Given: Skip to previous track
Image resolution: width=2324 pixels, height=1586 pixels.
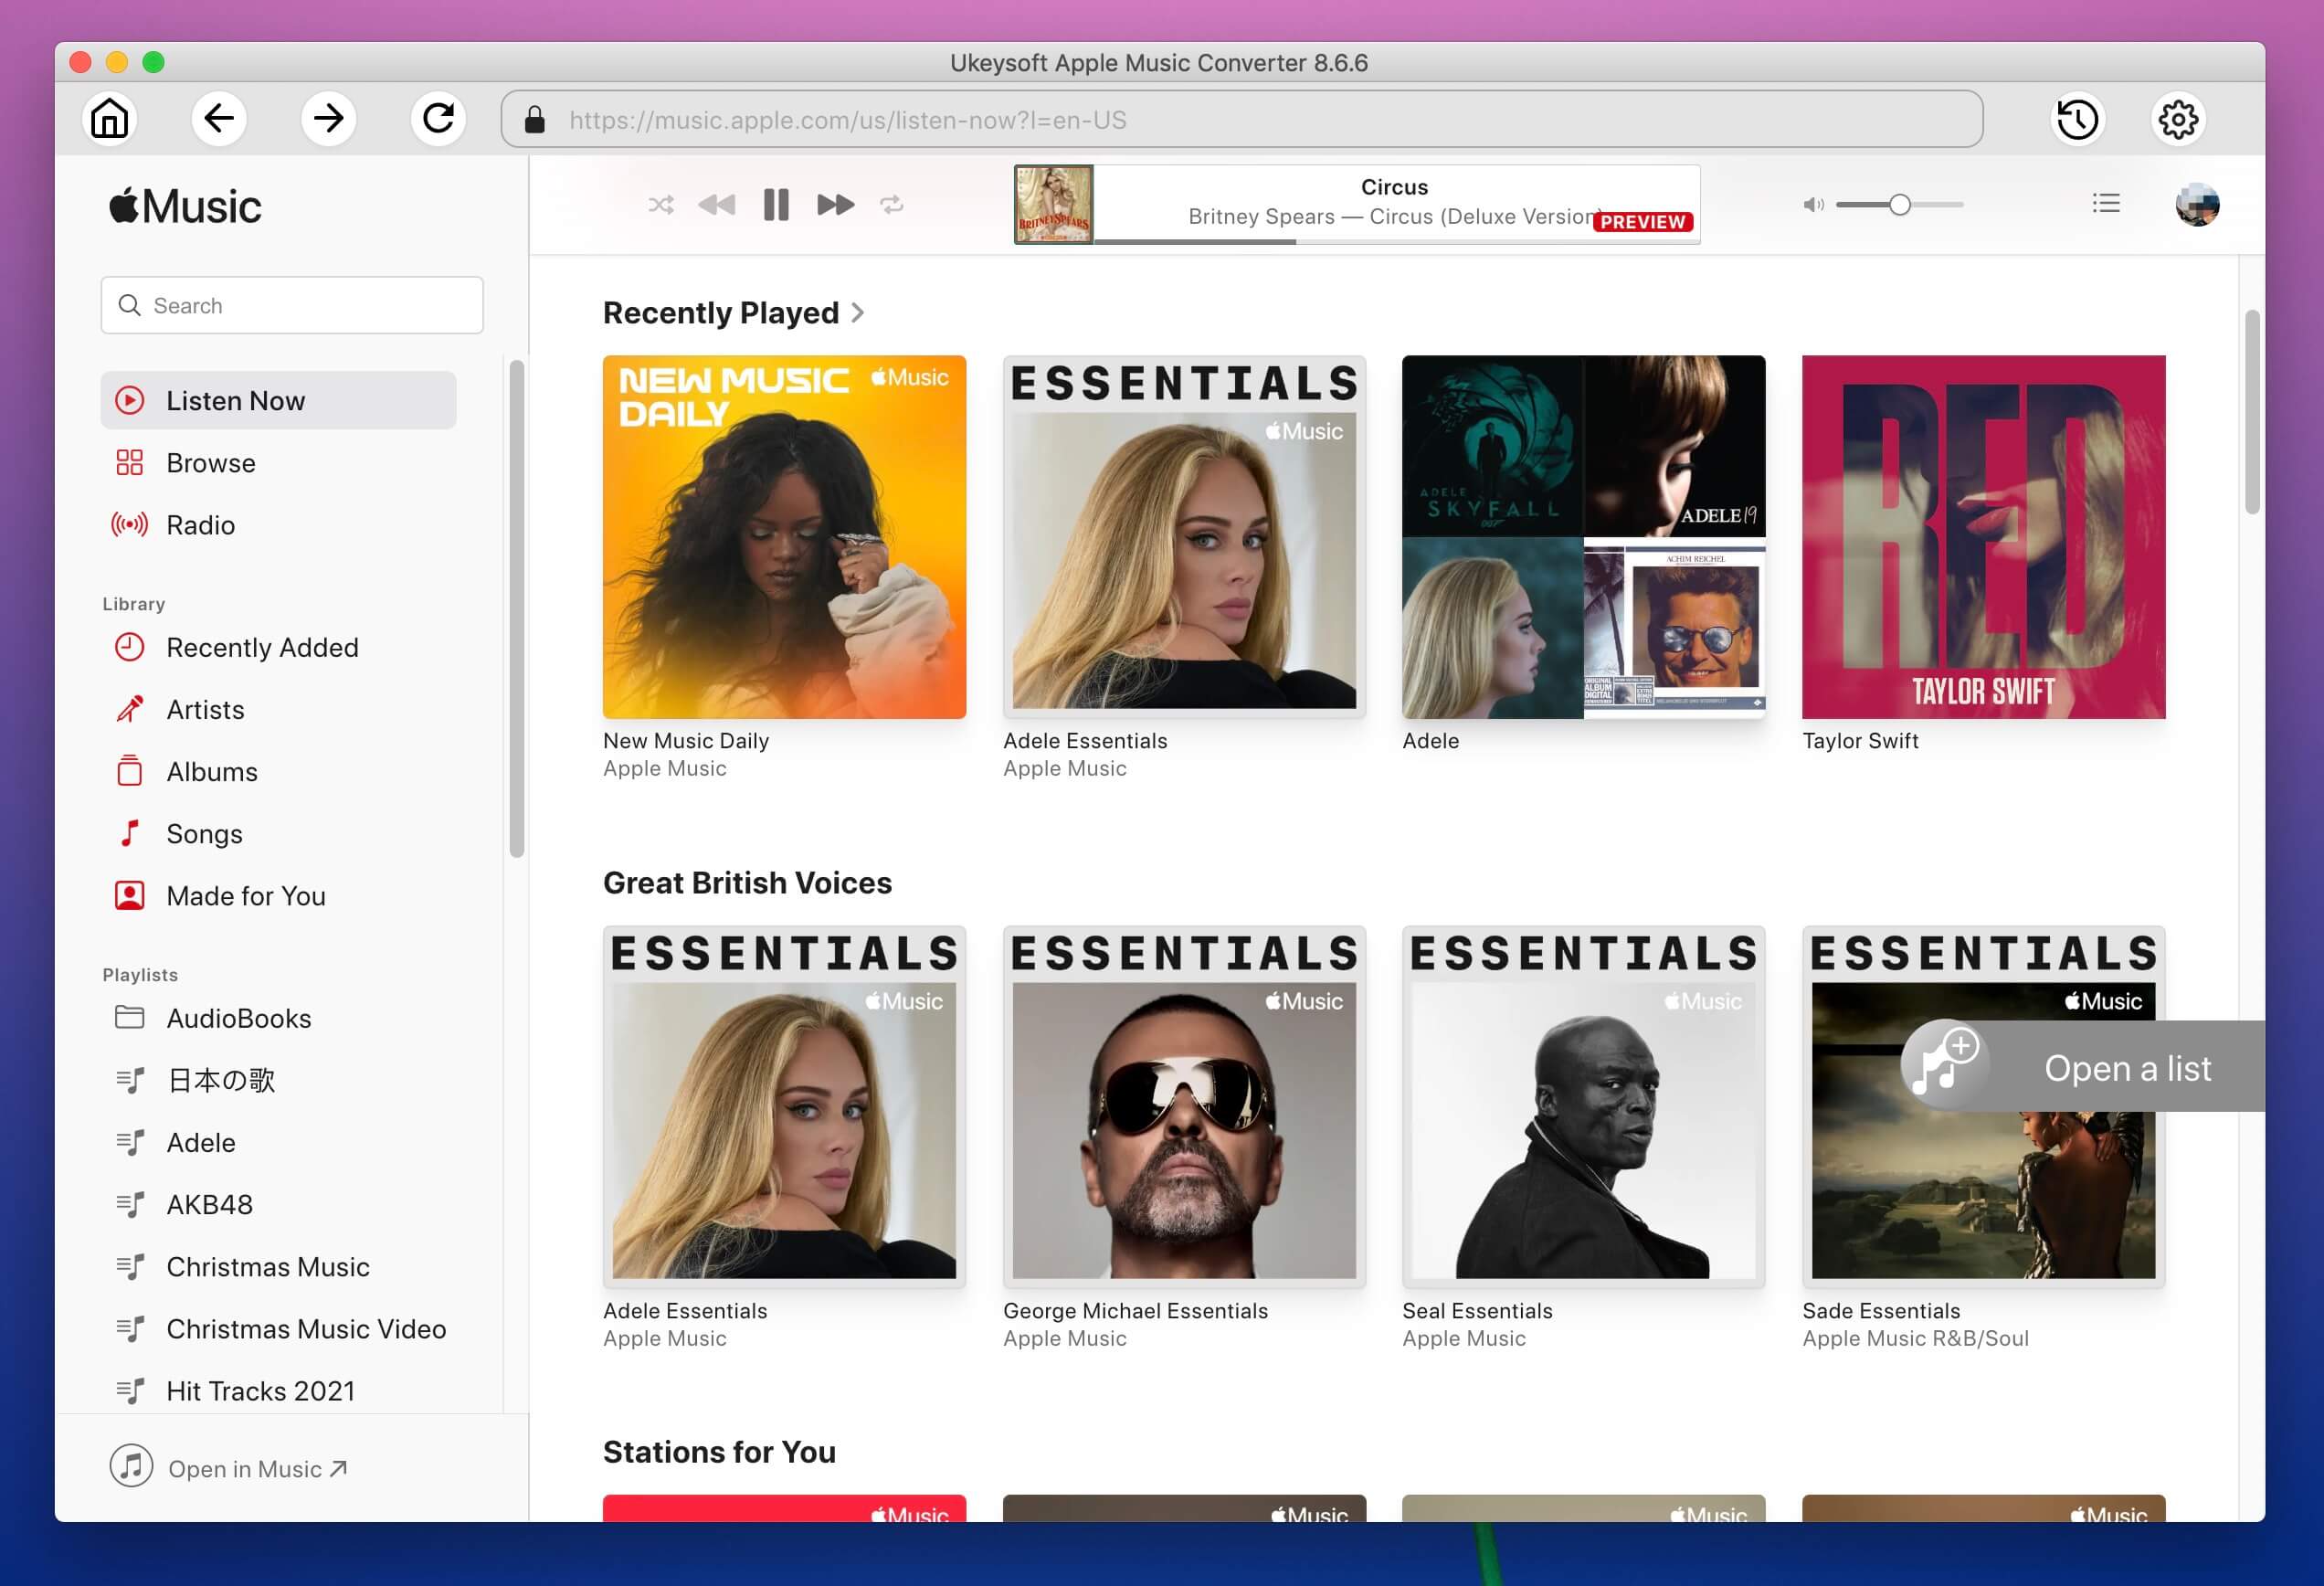Looking at the screenshot, I should point(716,205).
